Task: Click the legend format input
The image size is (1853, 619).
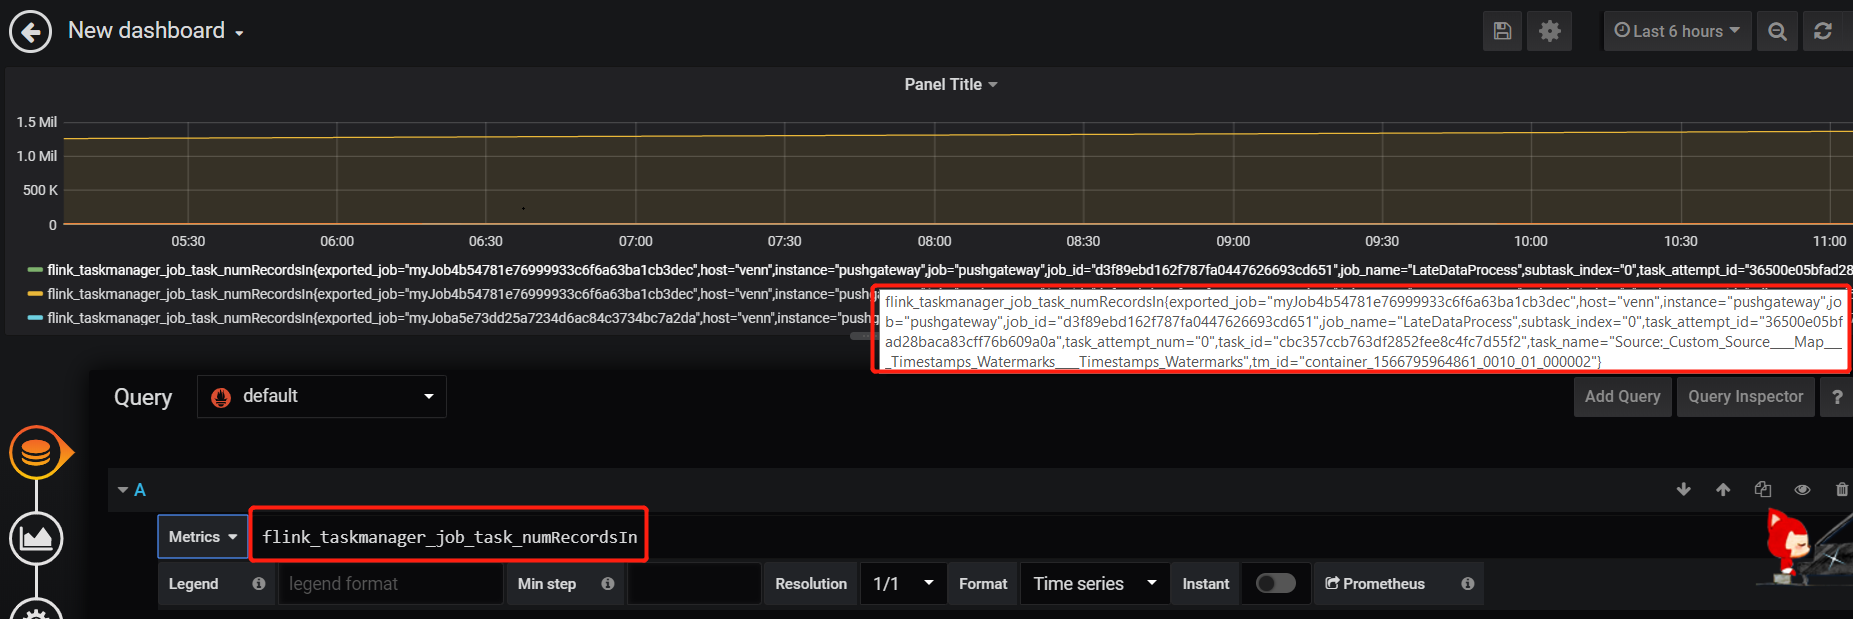Action: click(x=390, y=584)
